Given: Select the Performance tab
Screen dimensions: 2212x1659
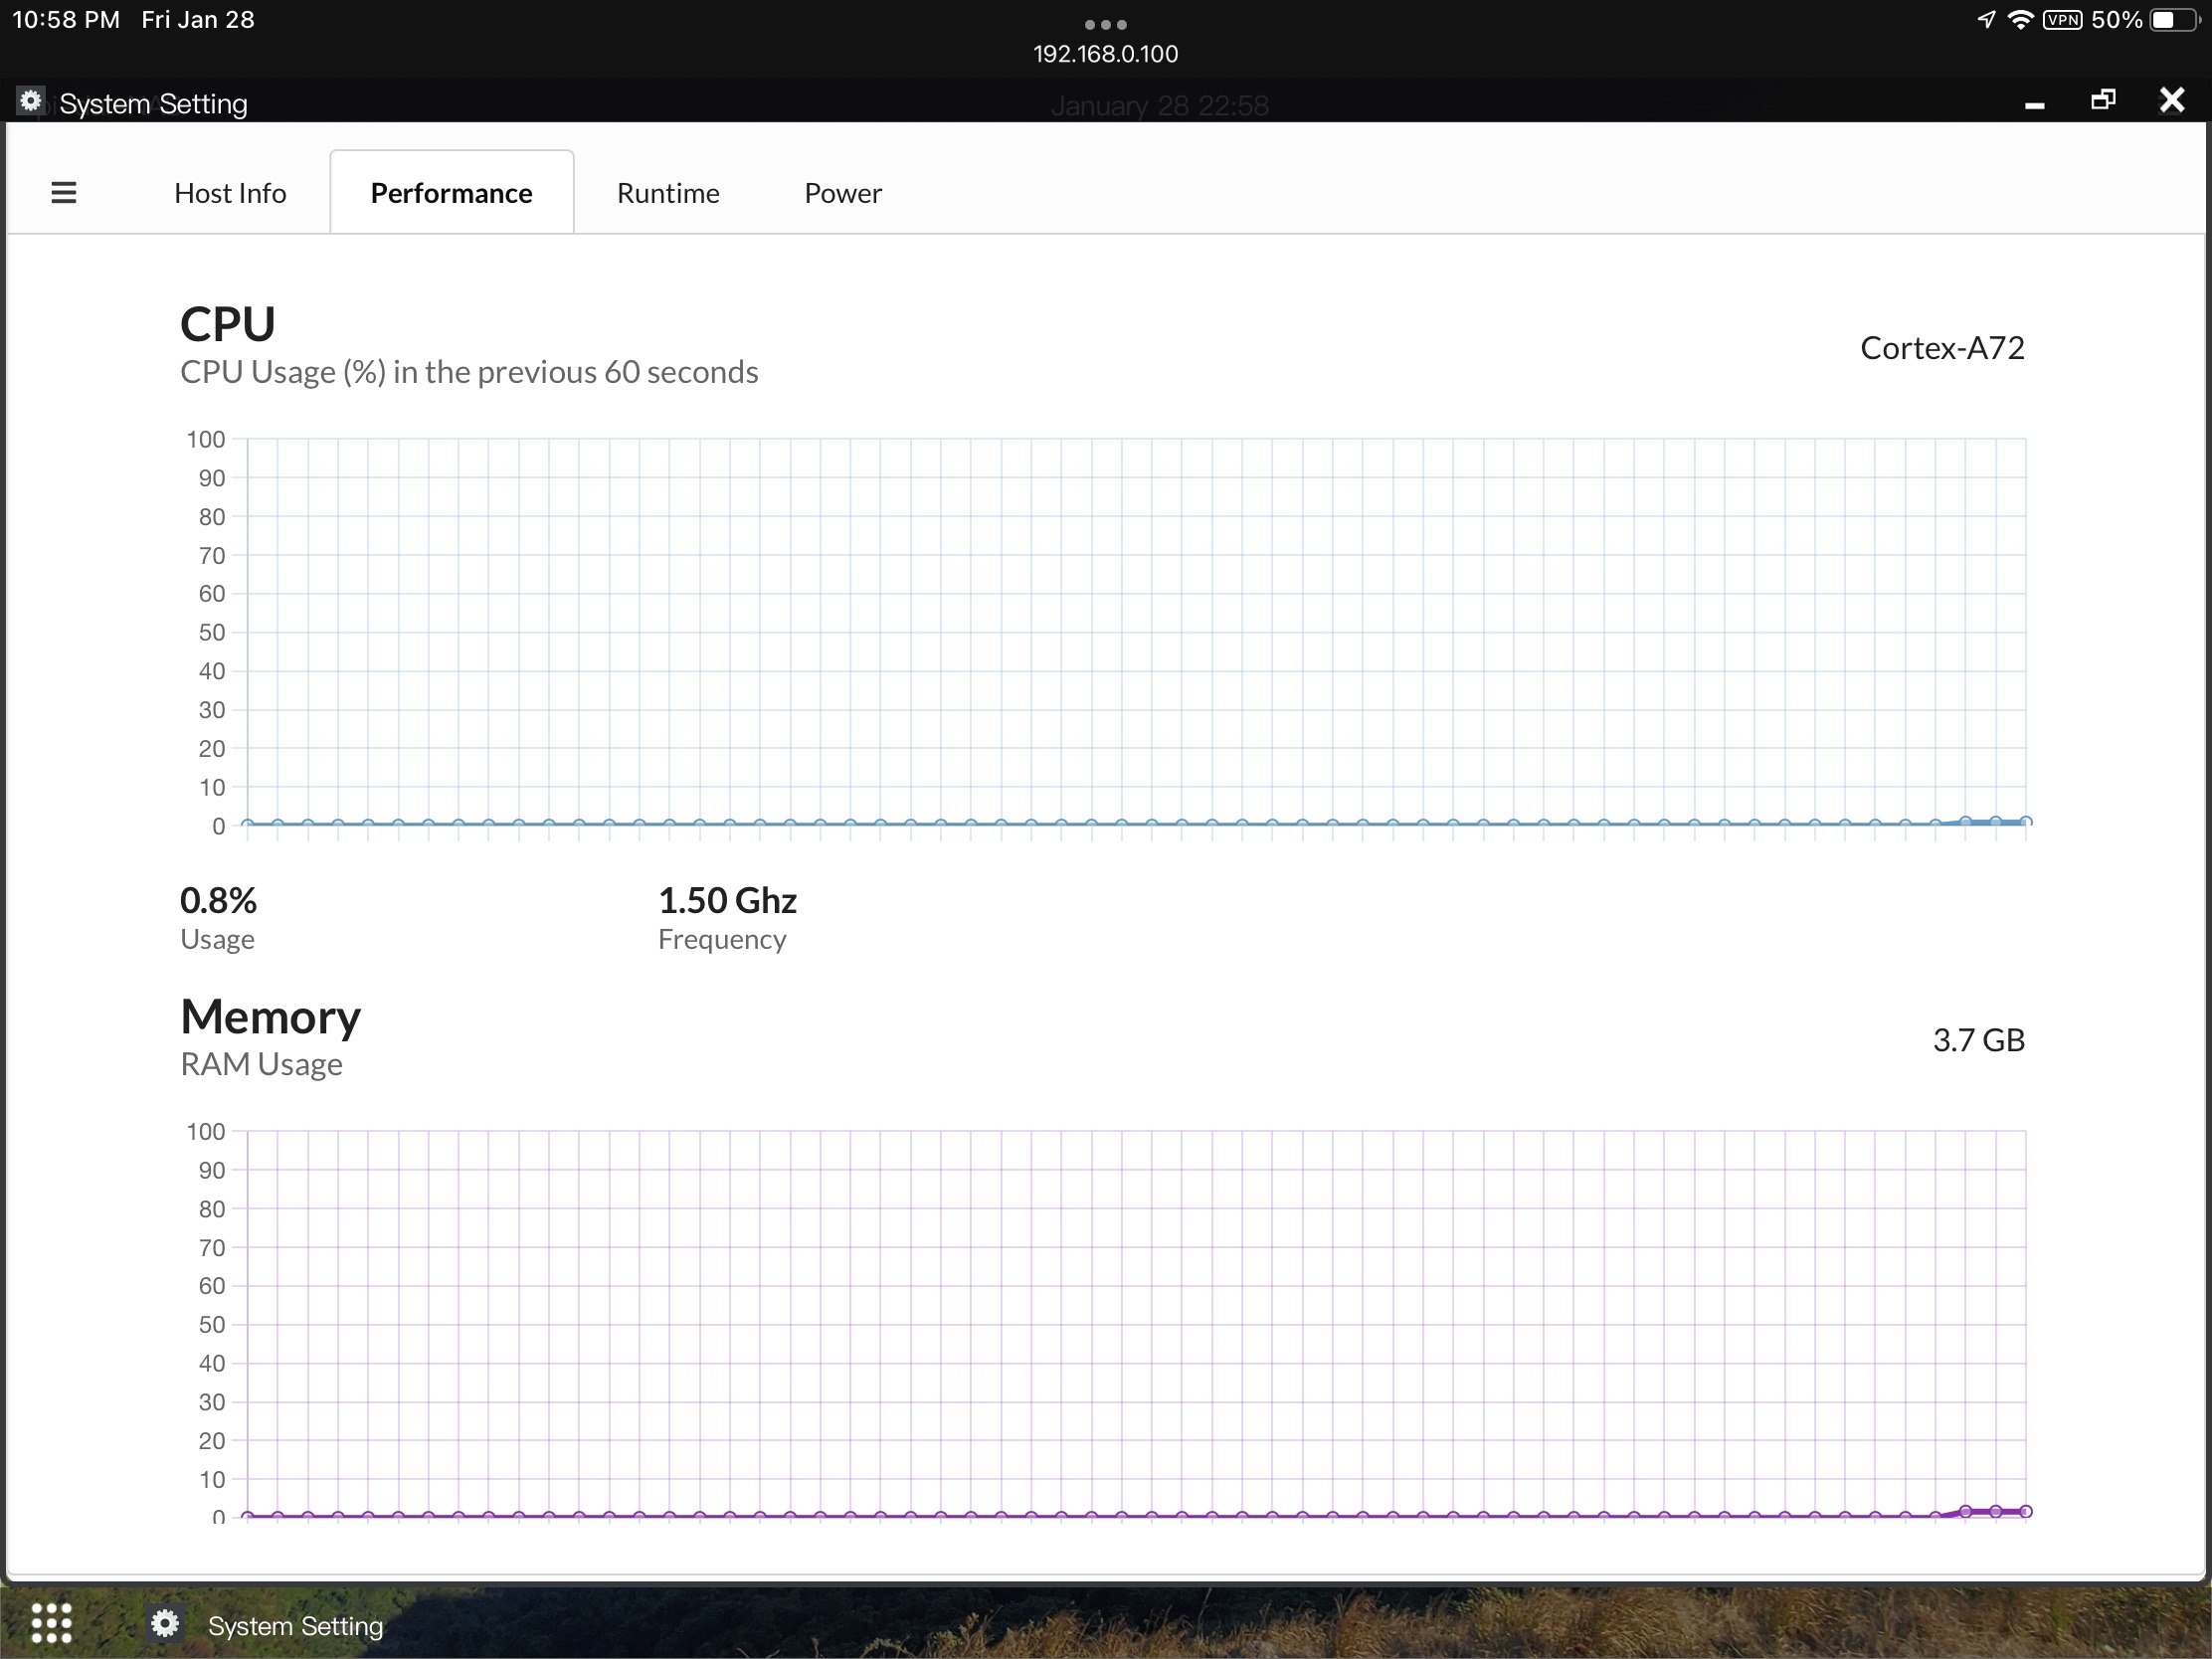Looking at the screenshot, I should 451,193.
